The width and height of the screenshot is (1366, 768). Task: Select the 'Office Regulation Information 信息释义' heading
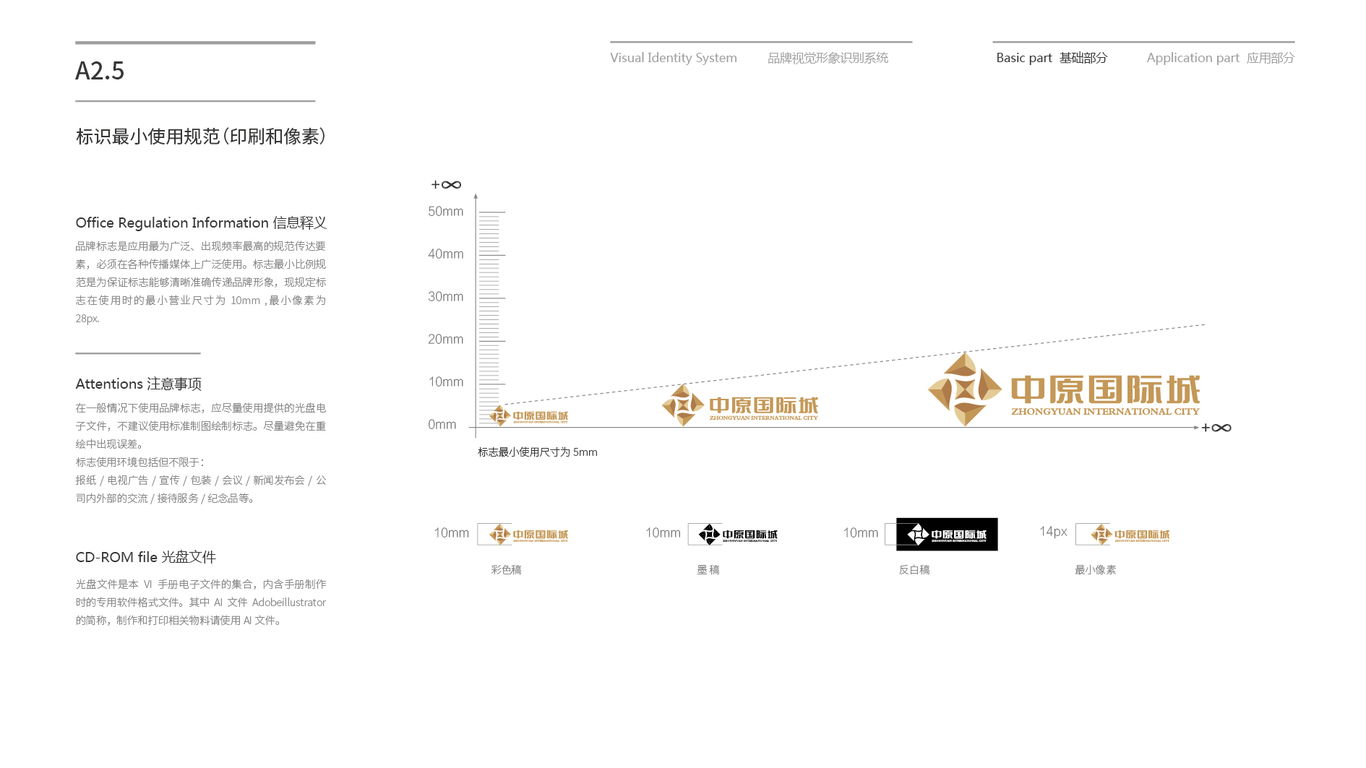point(201,223)
